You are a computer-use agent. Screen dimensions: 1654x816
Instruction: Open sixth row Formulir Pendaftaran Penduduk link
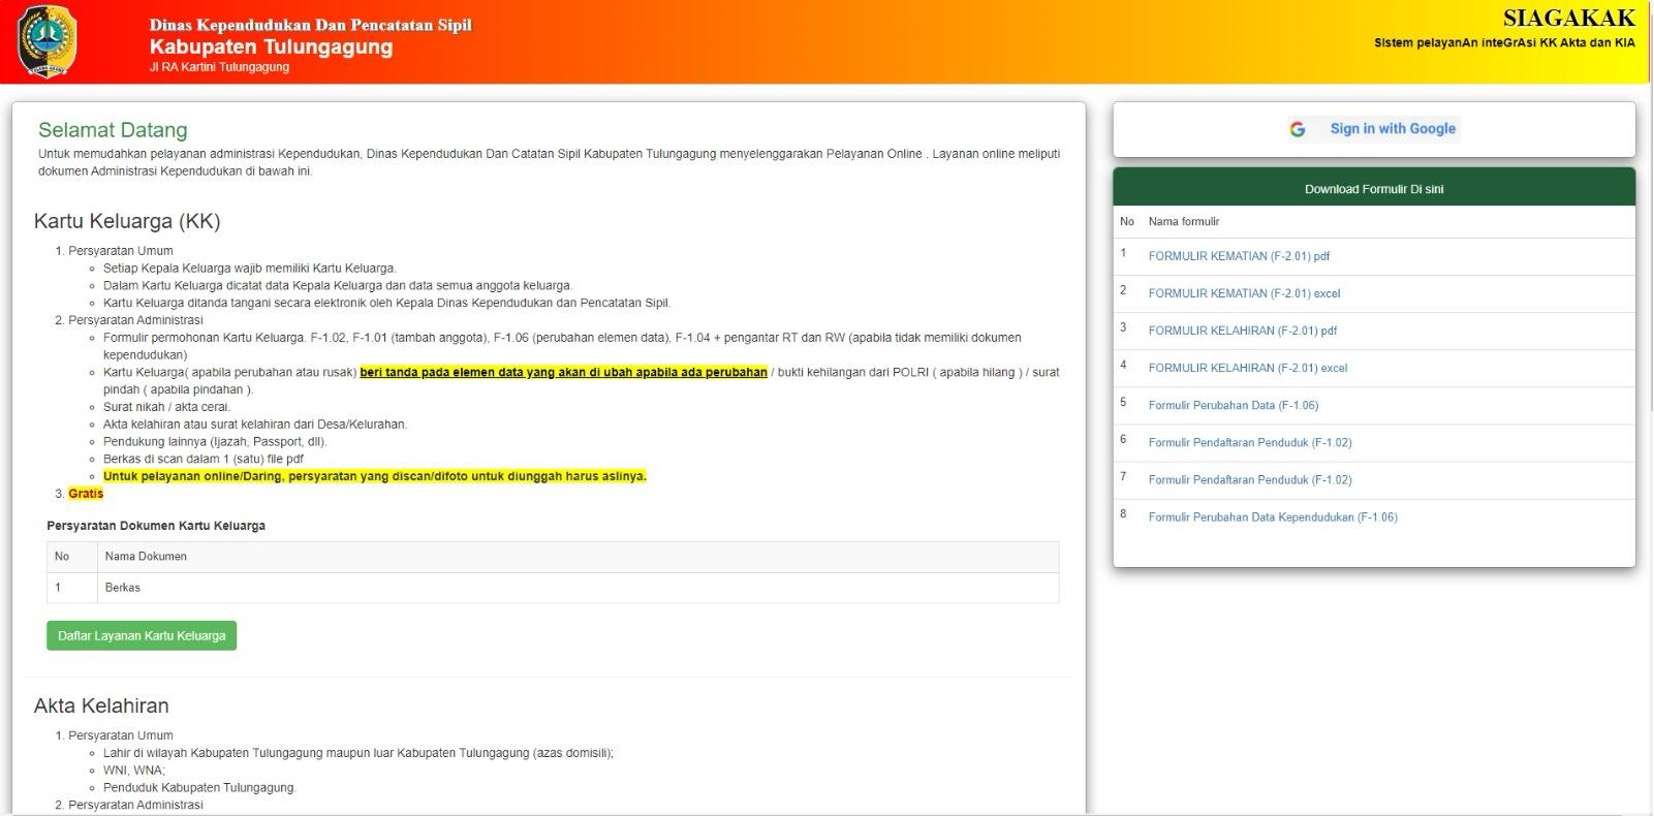1250,442
